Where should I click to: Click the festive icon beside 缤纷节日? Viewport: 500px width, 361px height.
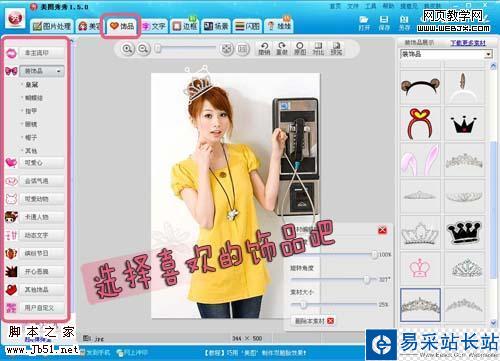[x=11, y=253]
